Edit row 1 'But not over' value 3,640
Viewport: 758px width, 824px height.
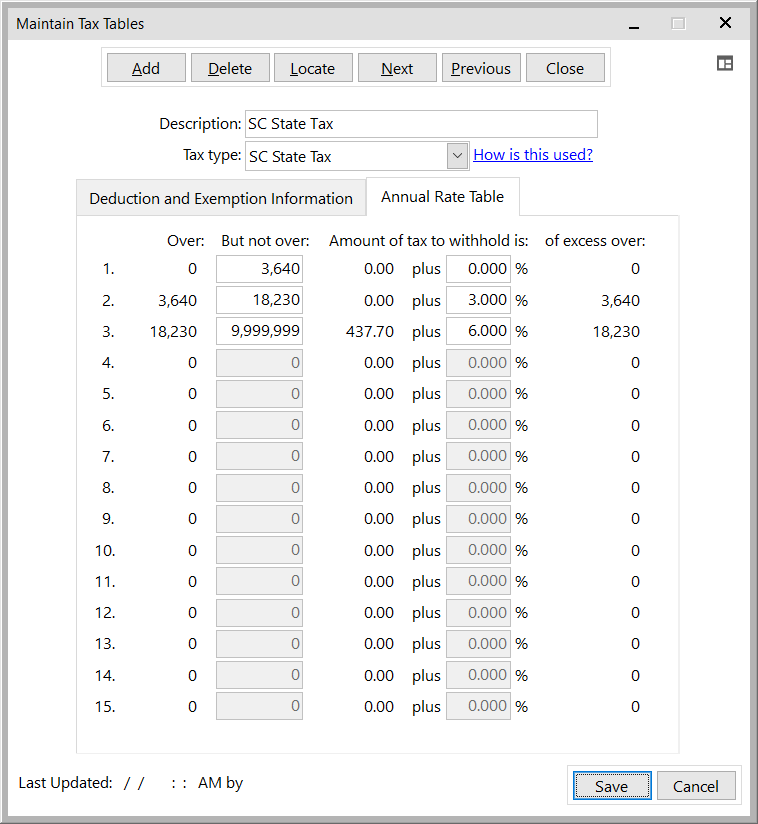[260, 269]
